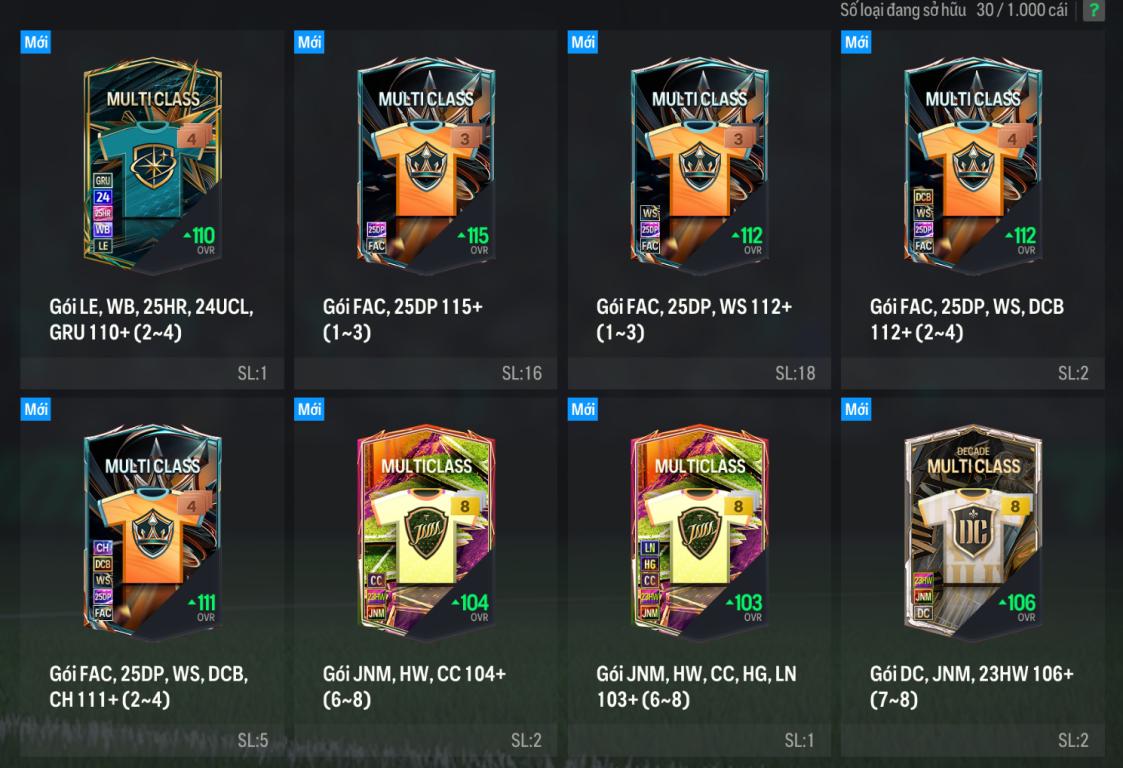Click the 112 OVR card with DCB badge
The width and height of the screenshot is (1123, 768).
(x=973, y=165)
